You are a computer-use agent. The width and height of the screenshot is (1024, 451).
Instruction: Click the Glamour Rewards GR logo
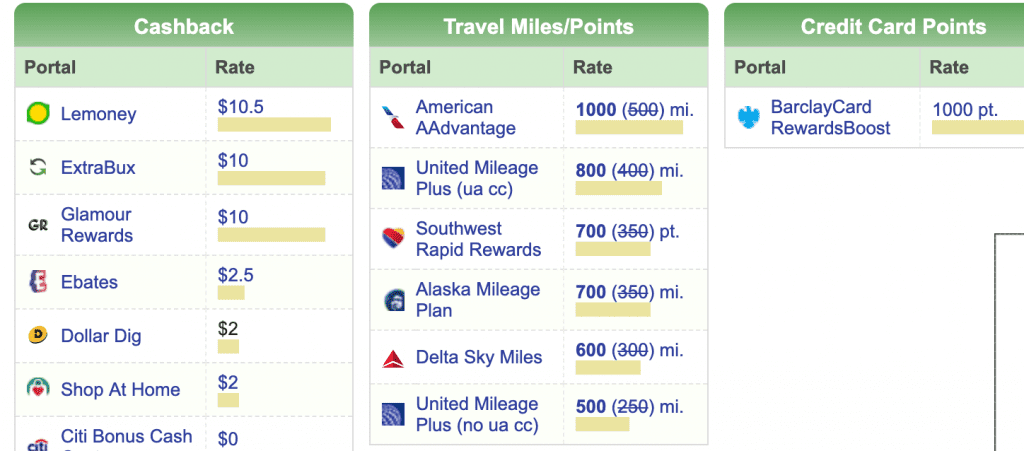click(38, 225)
